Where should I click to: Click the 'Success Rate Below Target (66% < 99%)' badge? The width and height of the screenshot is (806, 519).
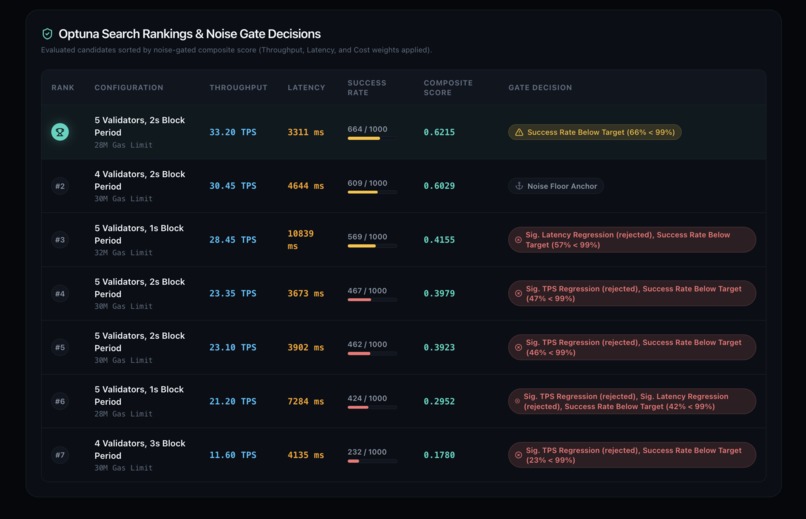click(595, 132)
